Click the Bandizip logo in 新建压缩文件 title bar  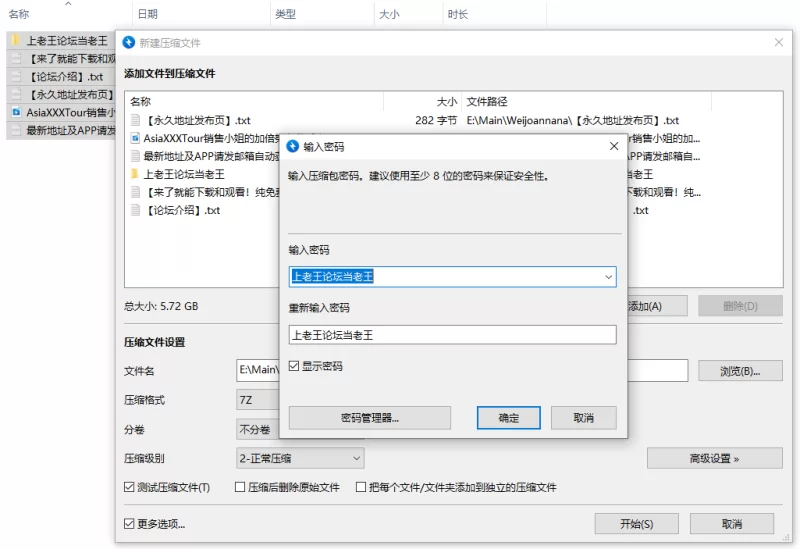point(129,42)
